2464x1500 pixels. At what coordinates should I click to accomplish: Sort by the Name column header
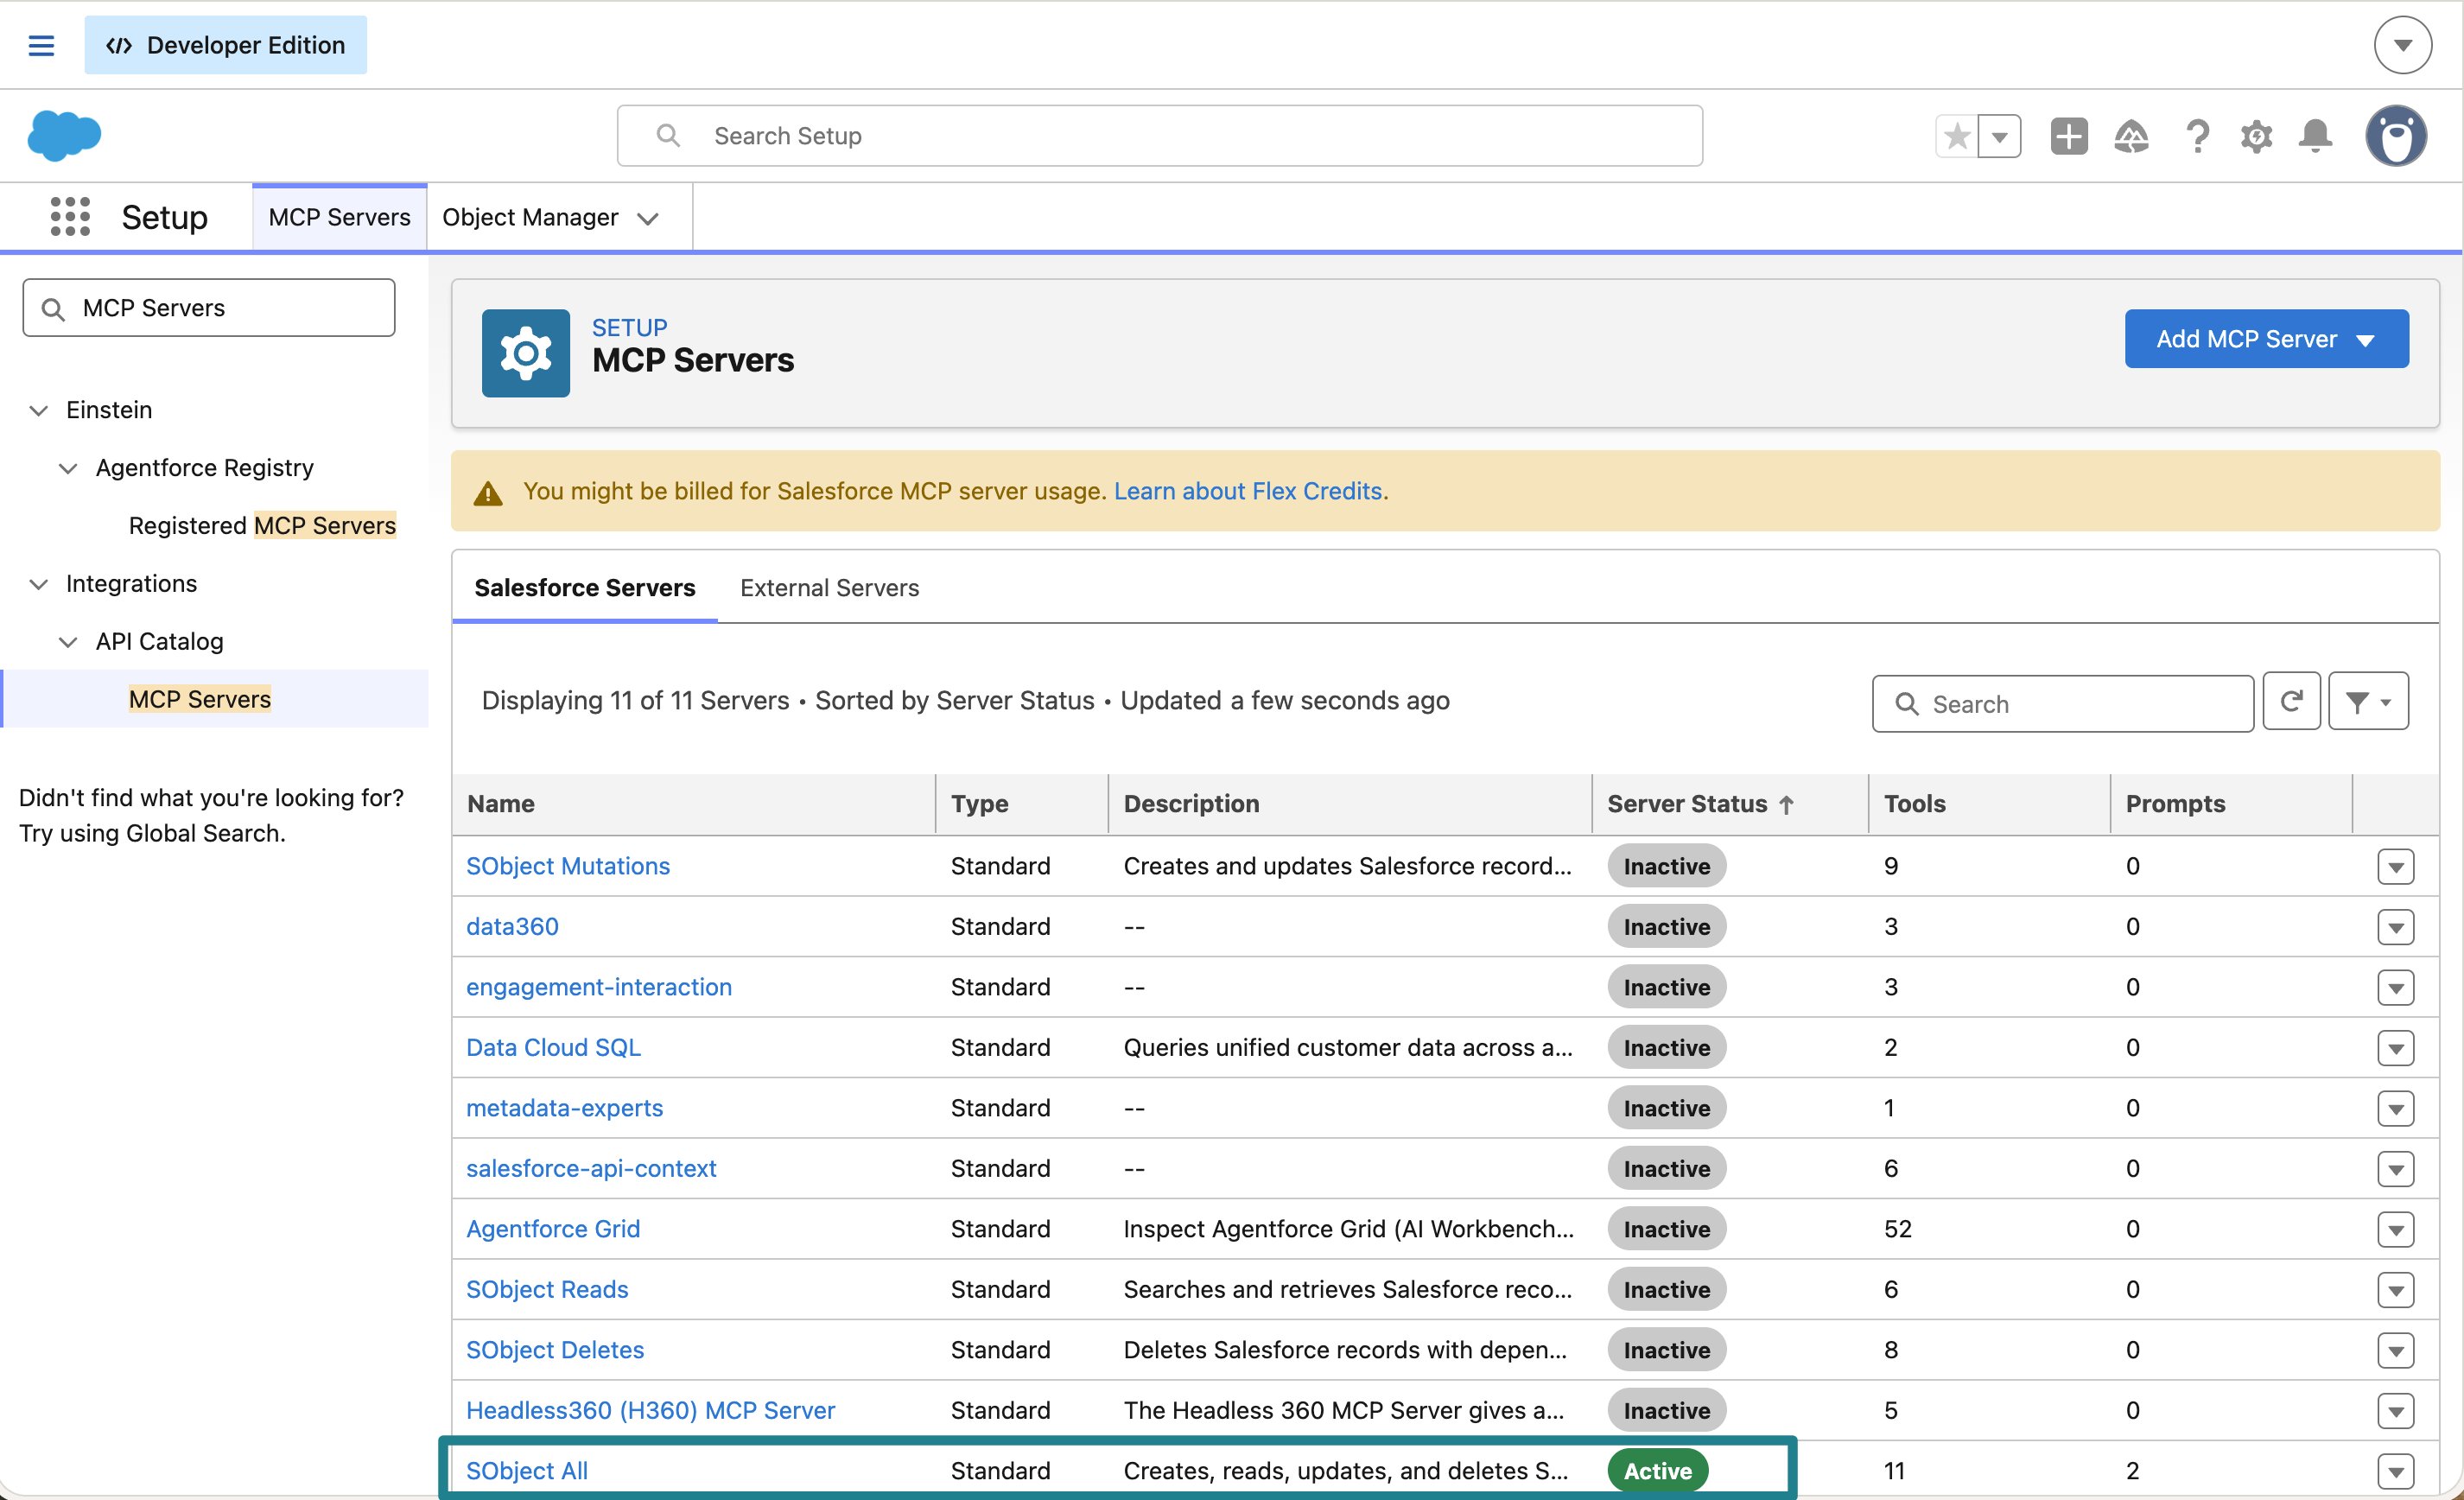click(501, 804)
